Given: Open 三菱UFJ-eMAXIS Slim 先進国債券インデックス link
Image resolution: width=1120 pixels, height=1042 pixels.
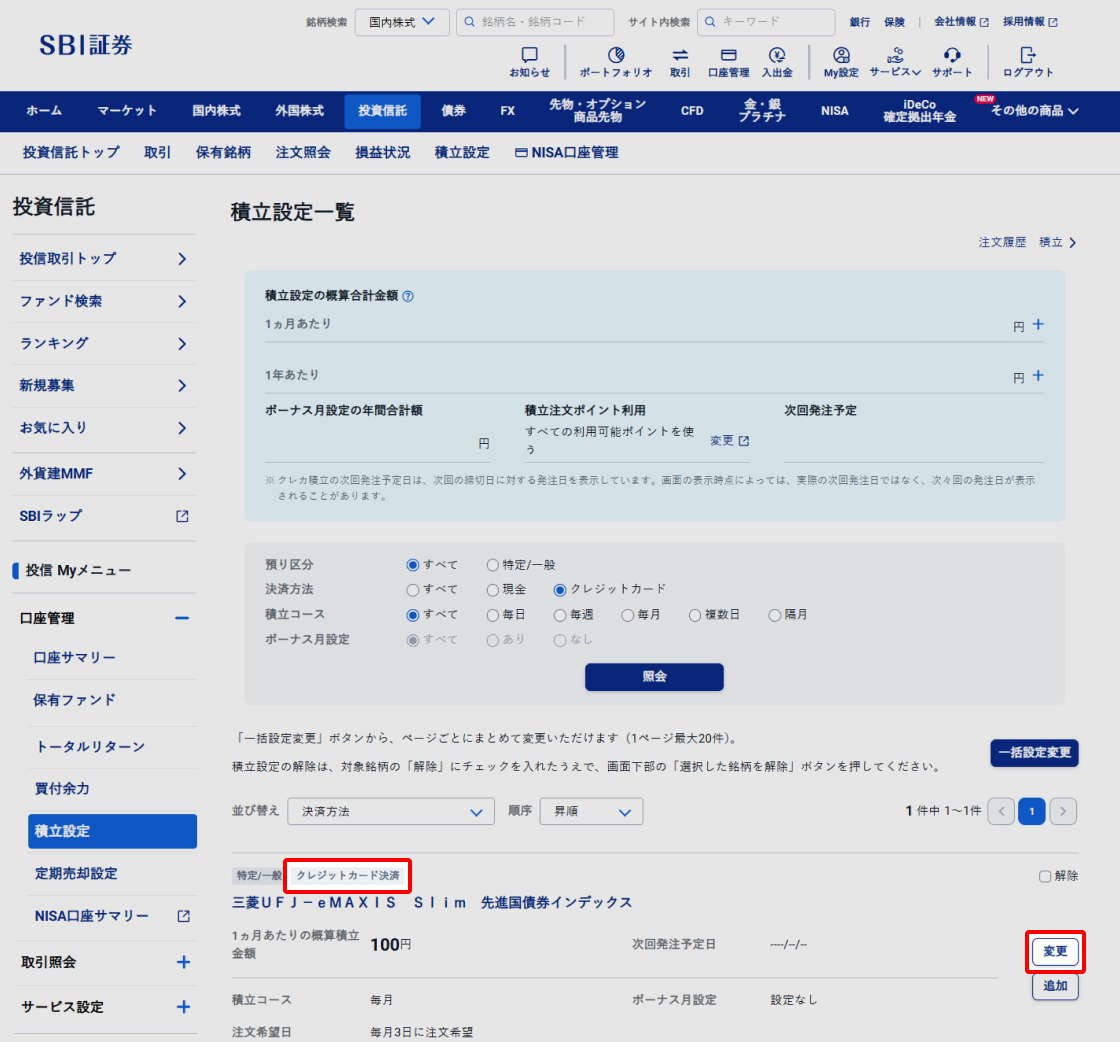Looking at the screenshot, I should (432, 903).
